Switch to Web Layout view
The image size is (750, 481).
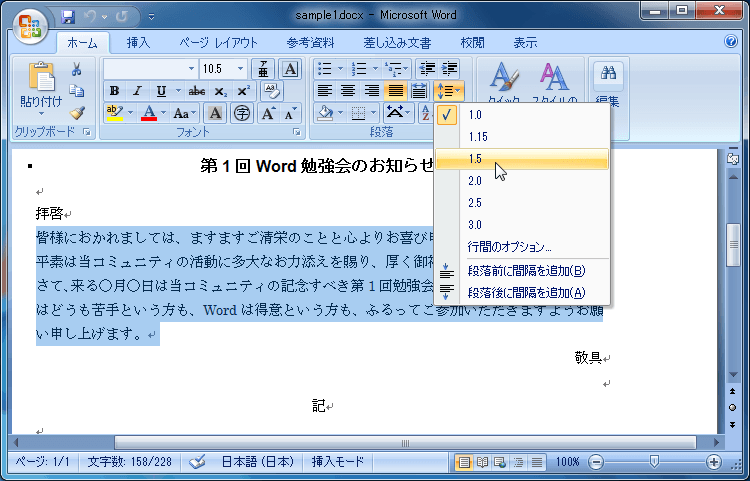500,462
